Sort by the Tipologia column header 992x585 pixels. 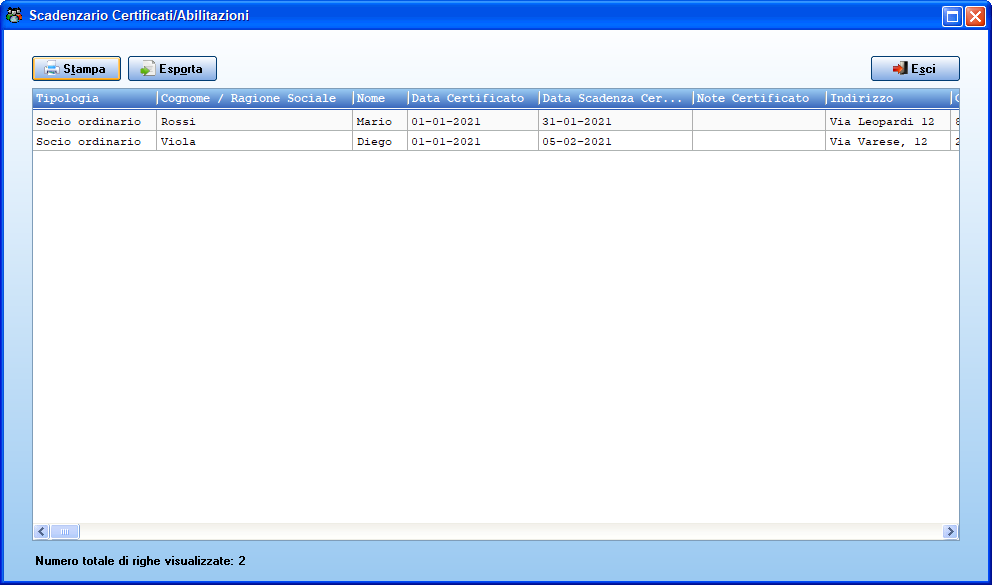coord(94,98)
